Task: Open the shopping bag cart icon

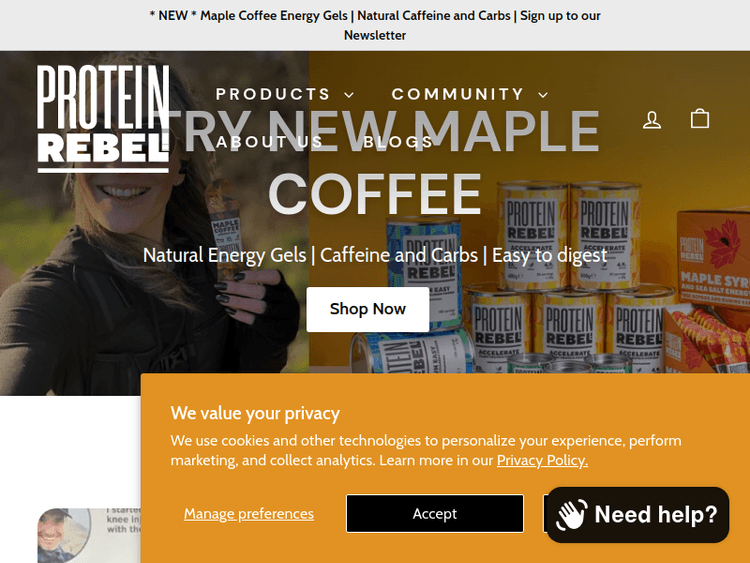Action: tap(700, 118)
